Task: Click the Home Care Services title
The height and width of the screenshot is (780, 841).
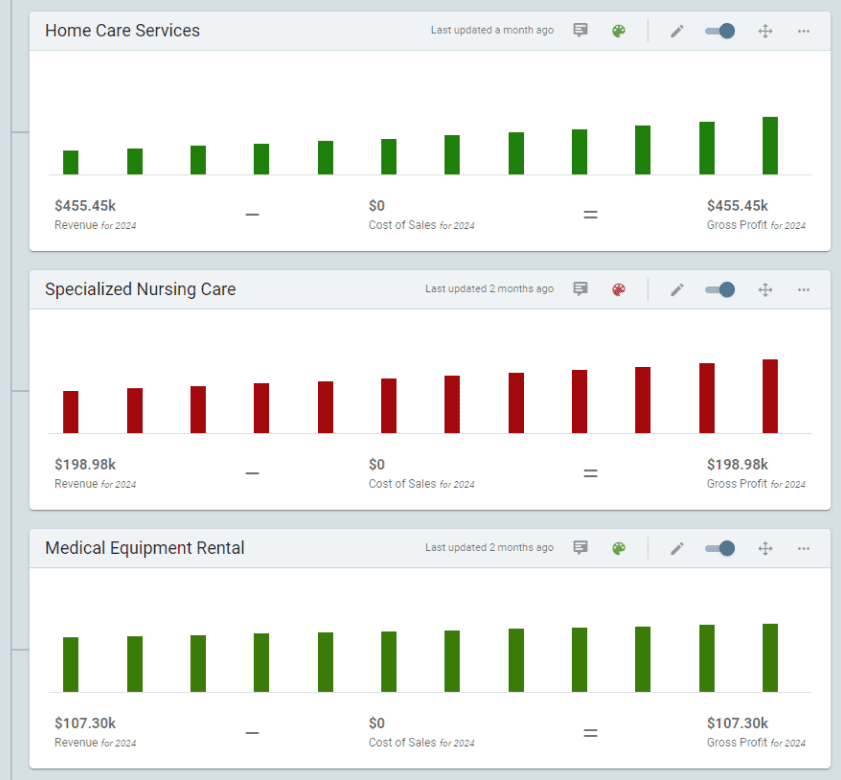Action: pos(122,31)
